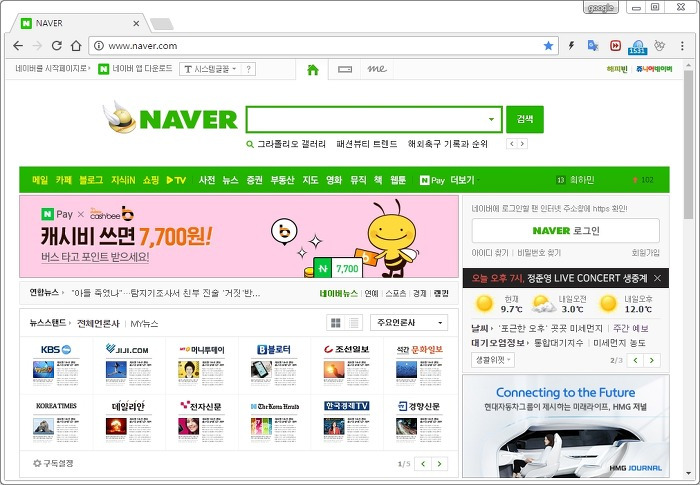The height and width of the screenshot is (485, 700).
Task: Open Connecting to the Future ad
Action: (566, 426)
